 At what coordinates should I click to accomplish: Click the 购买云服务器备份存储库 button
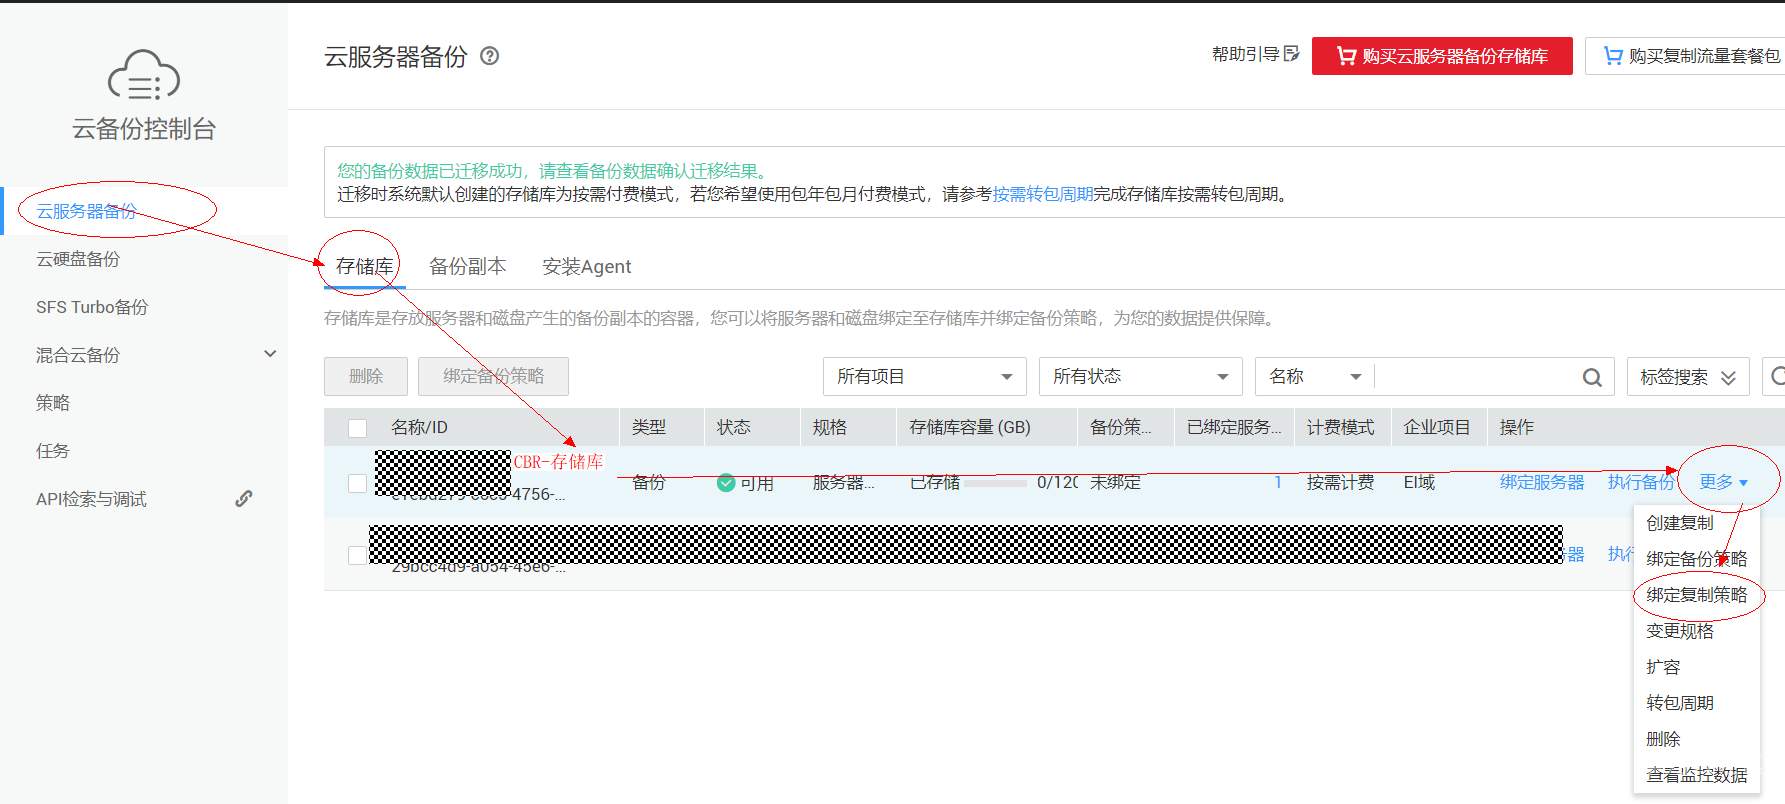coord(1442,56)
